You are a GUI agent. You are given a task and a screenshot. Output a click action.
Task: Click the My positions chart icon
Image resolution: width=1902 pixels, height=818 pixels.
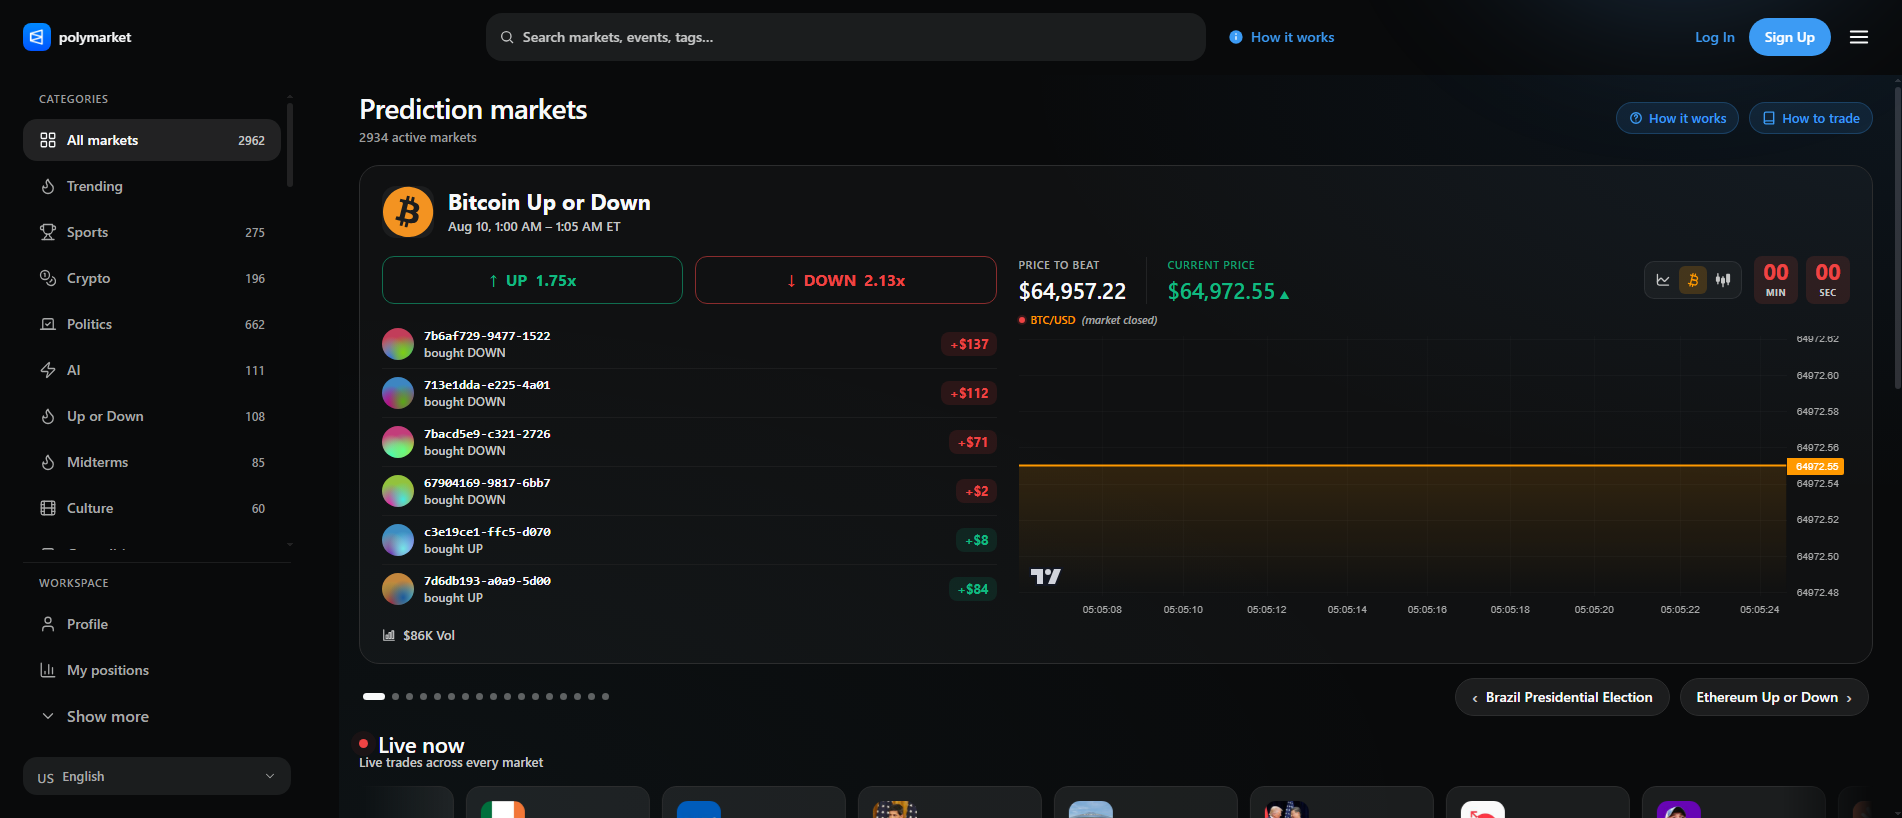48,670
